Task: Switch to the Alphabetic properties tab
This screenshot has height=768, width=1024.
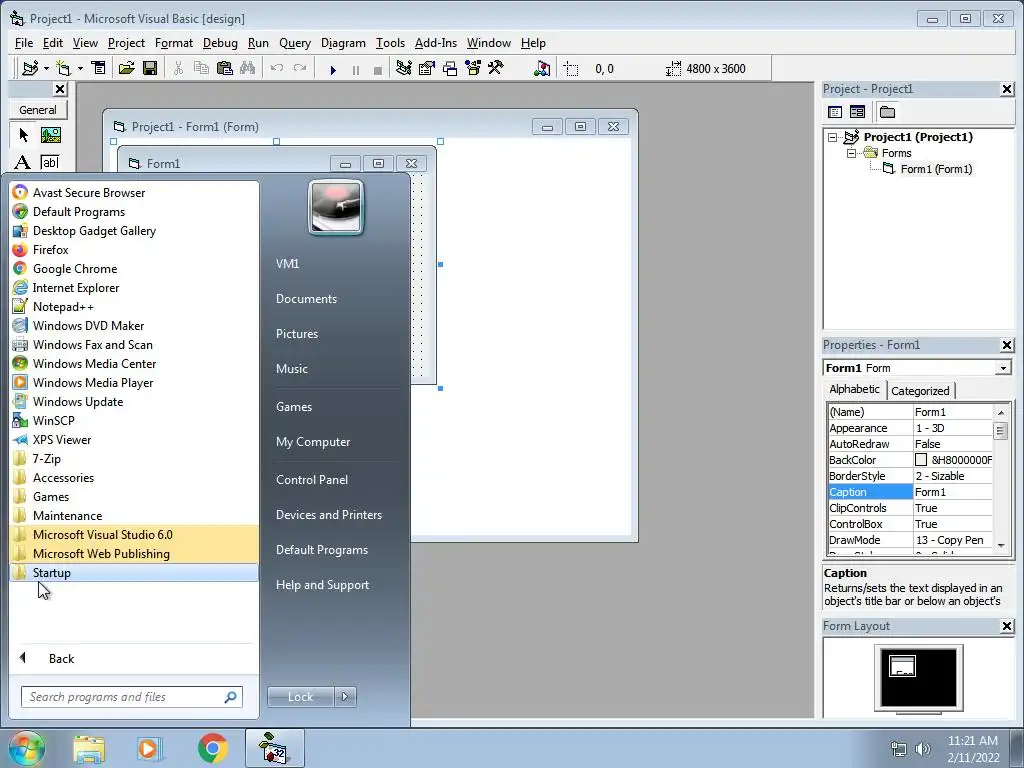Action: [x=854, y=389]
